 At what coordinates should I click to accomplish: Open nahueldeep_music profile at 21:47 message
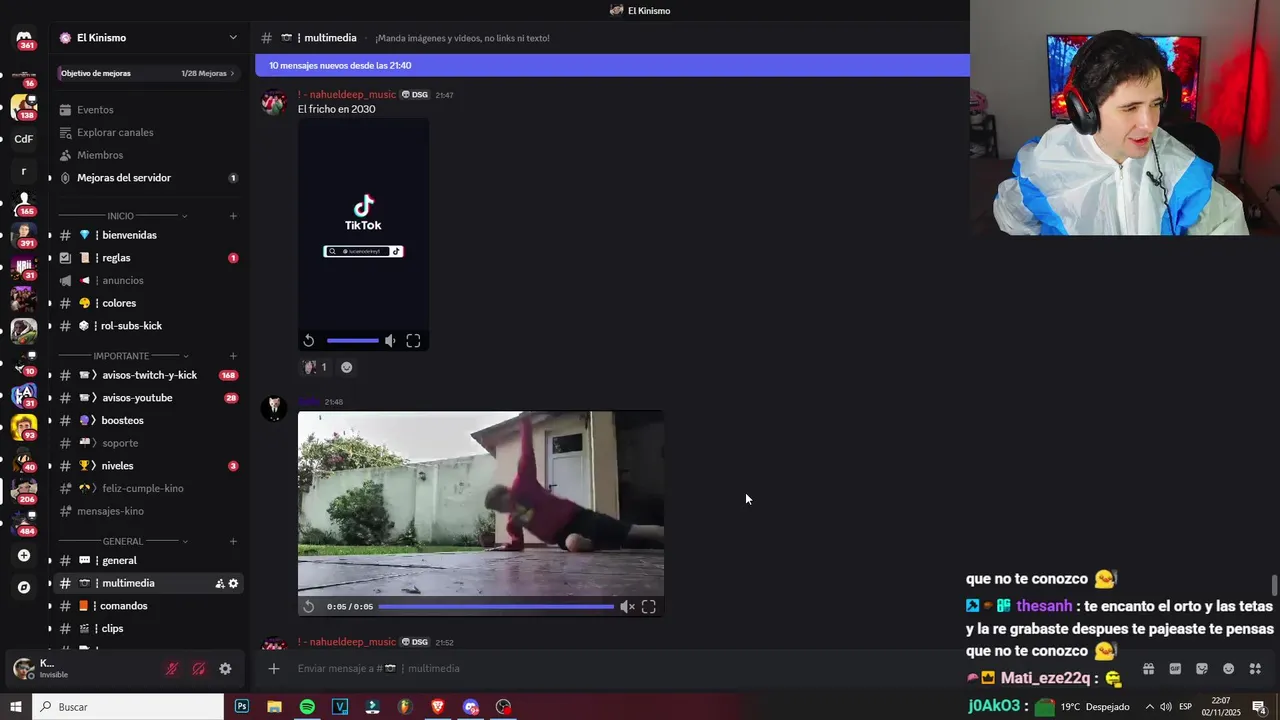tap(346, 95)
